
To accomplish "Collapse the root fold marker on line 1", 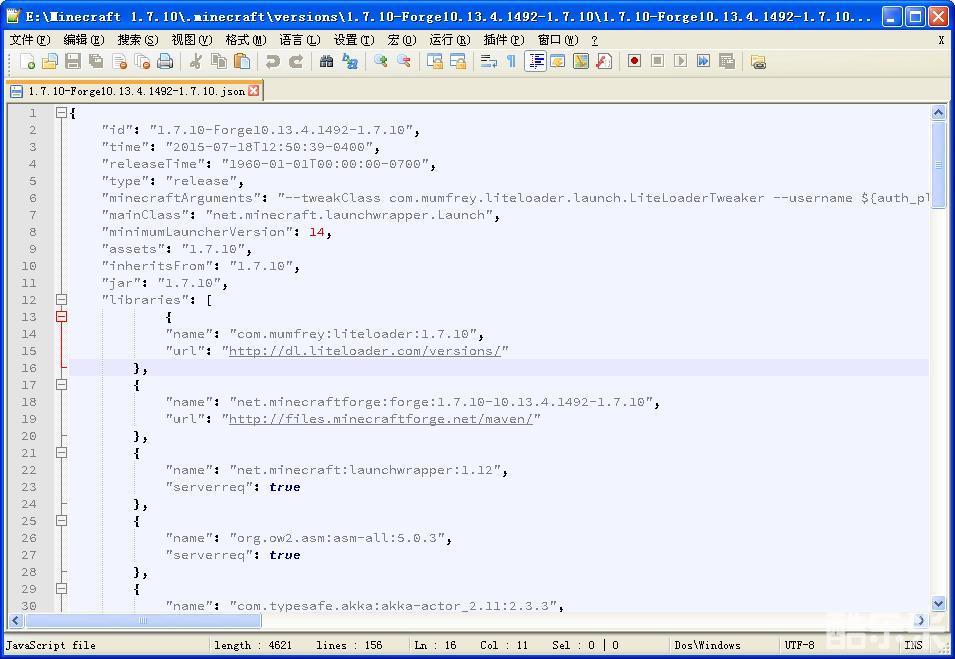I will [x=61, y=112].
